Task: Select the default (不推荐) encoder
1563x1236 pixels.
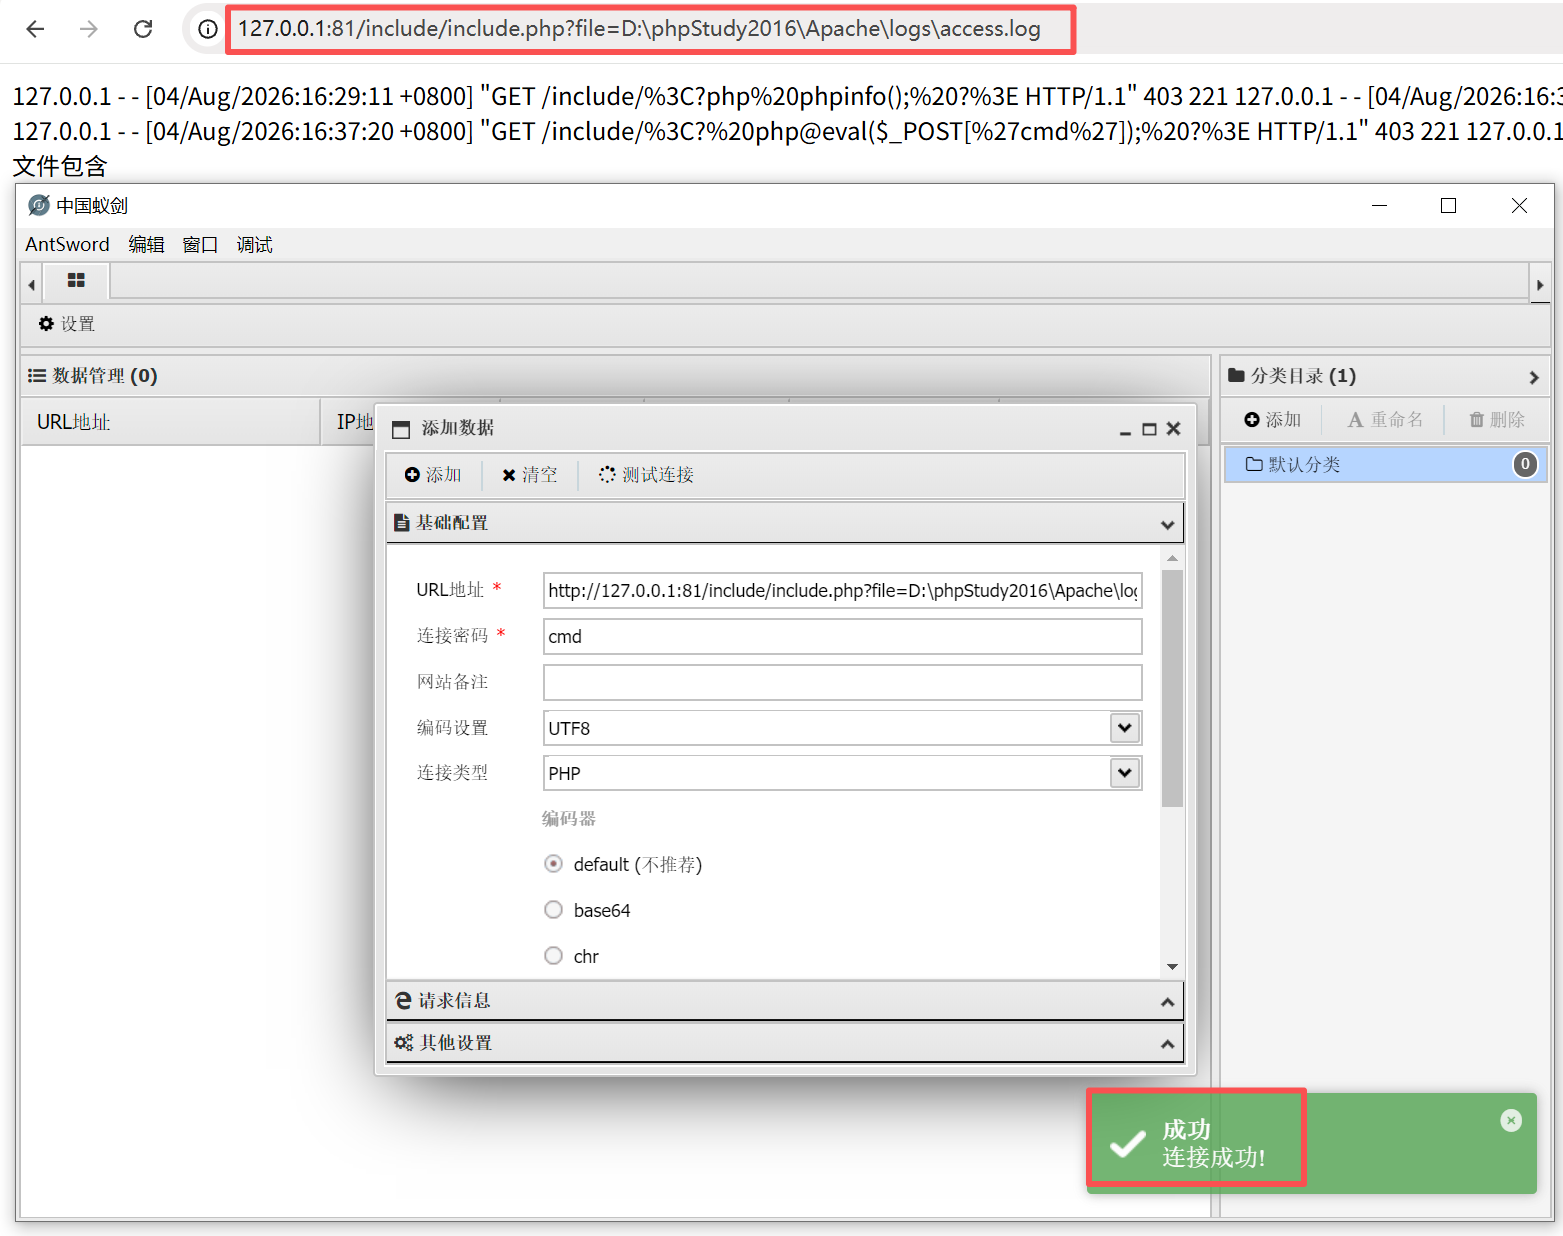Action: click(553, 864)
